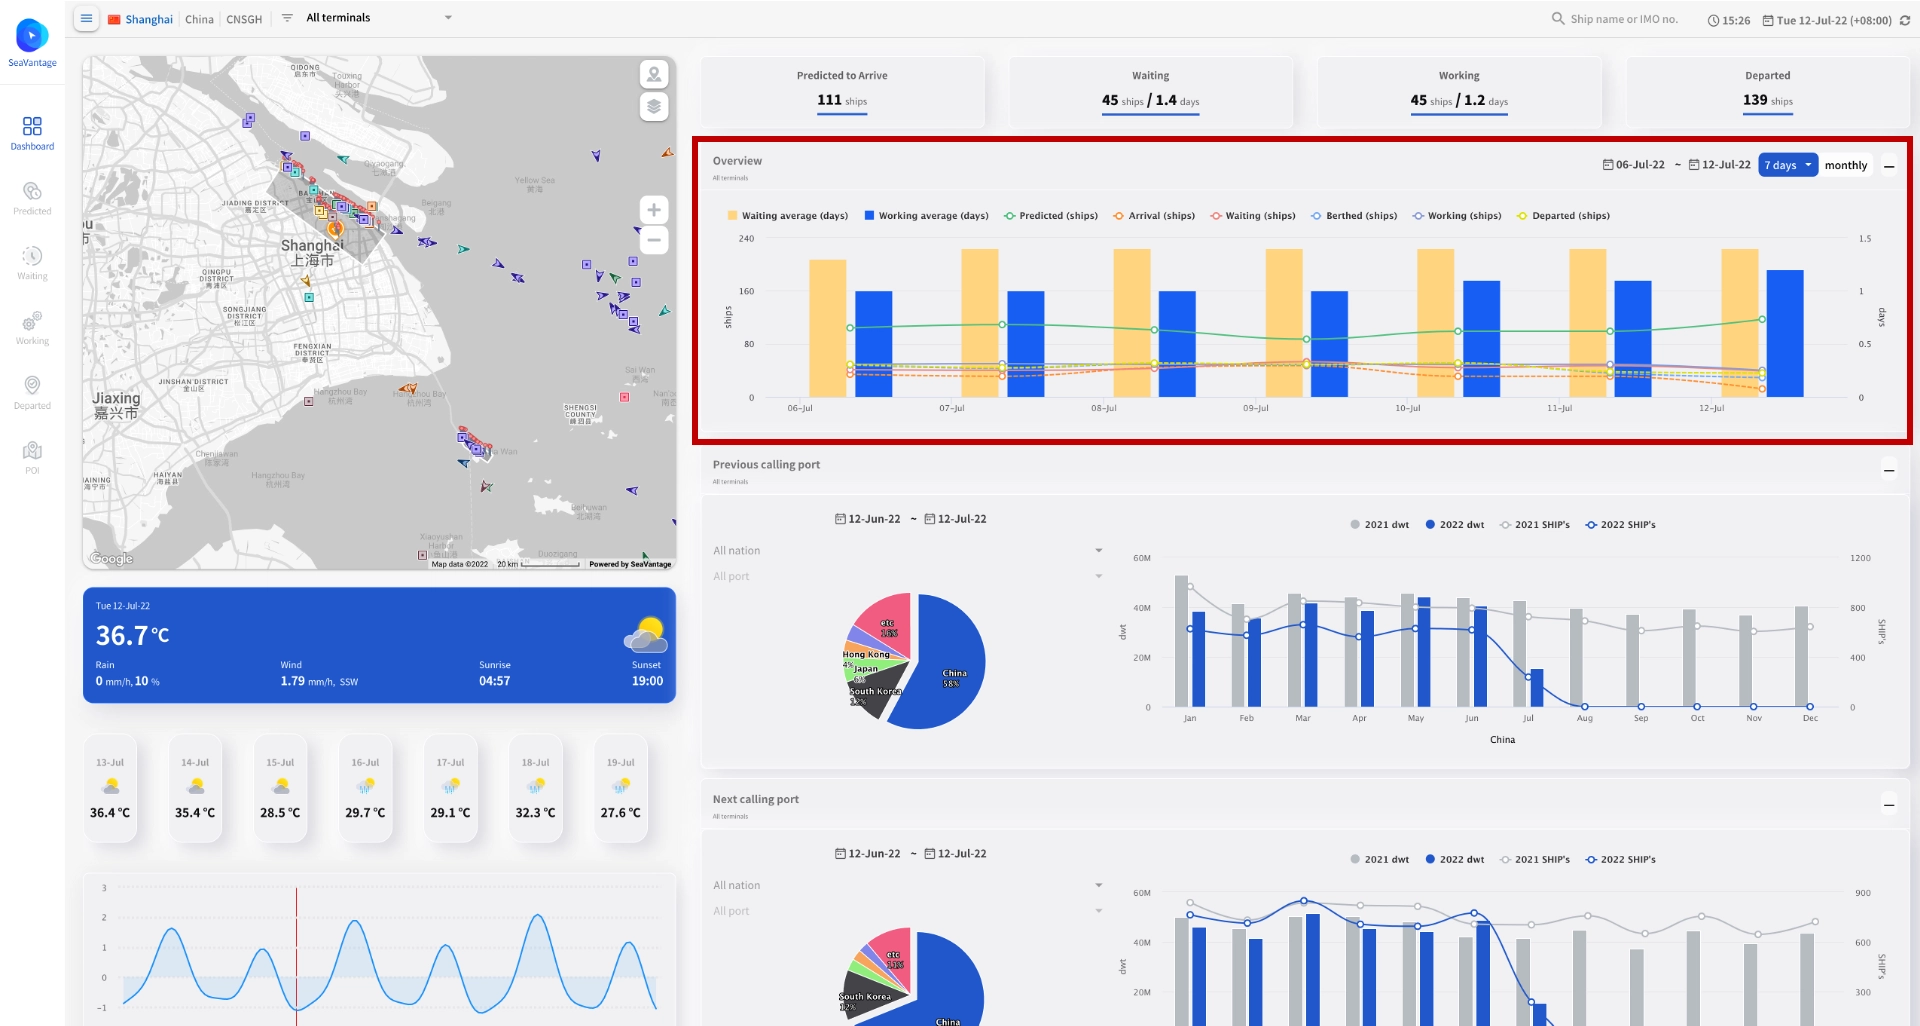The width and height of the screenshot is (1920, 1026).
Task: Toggle Departed (ships) legend series
Action: point(1563,215)
